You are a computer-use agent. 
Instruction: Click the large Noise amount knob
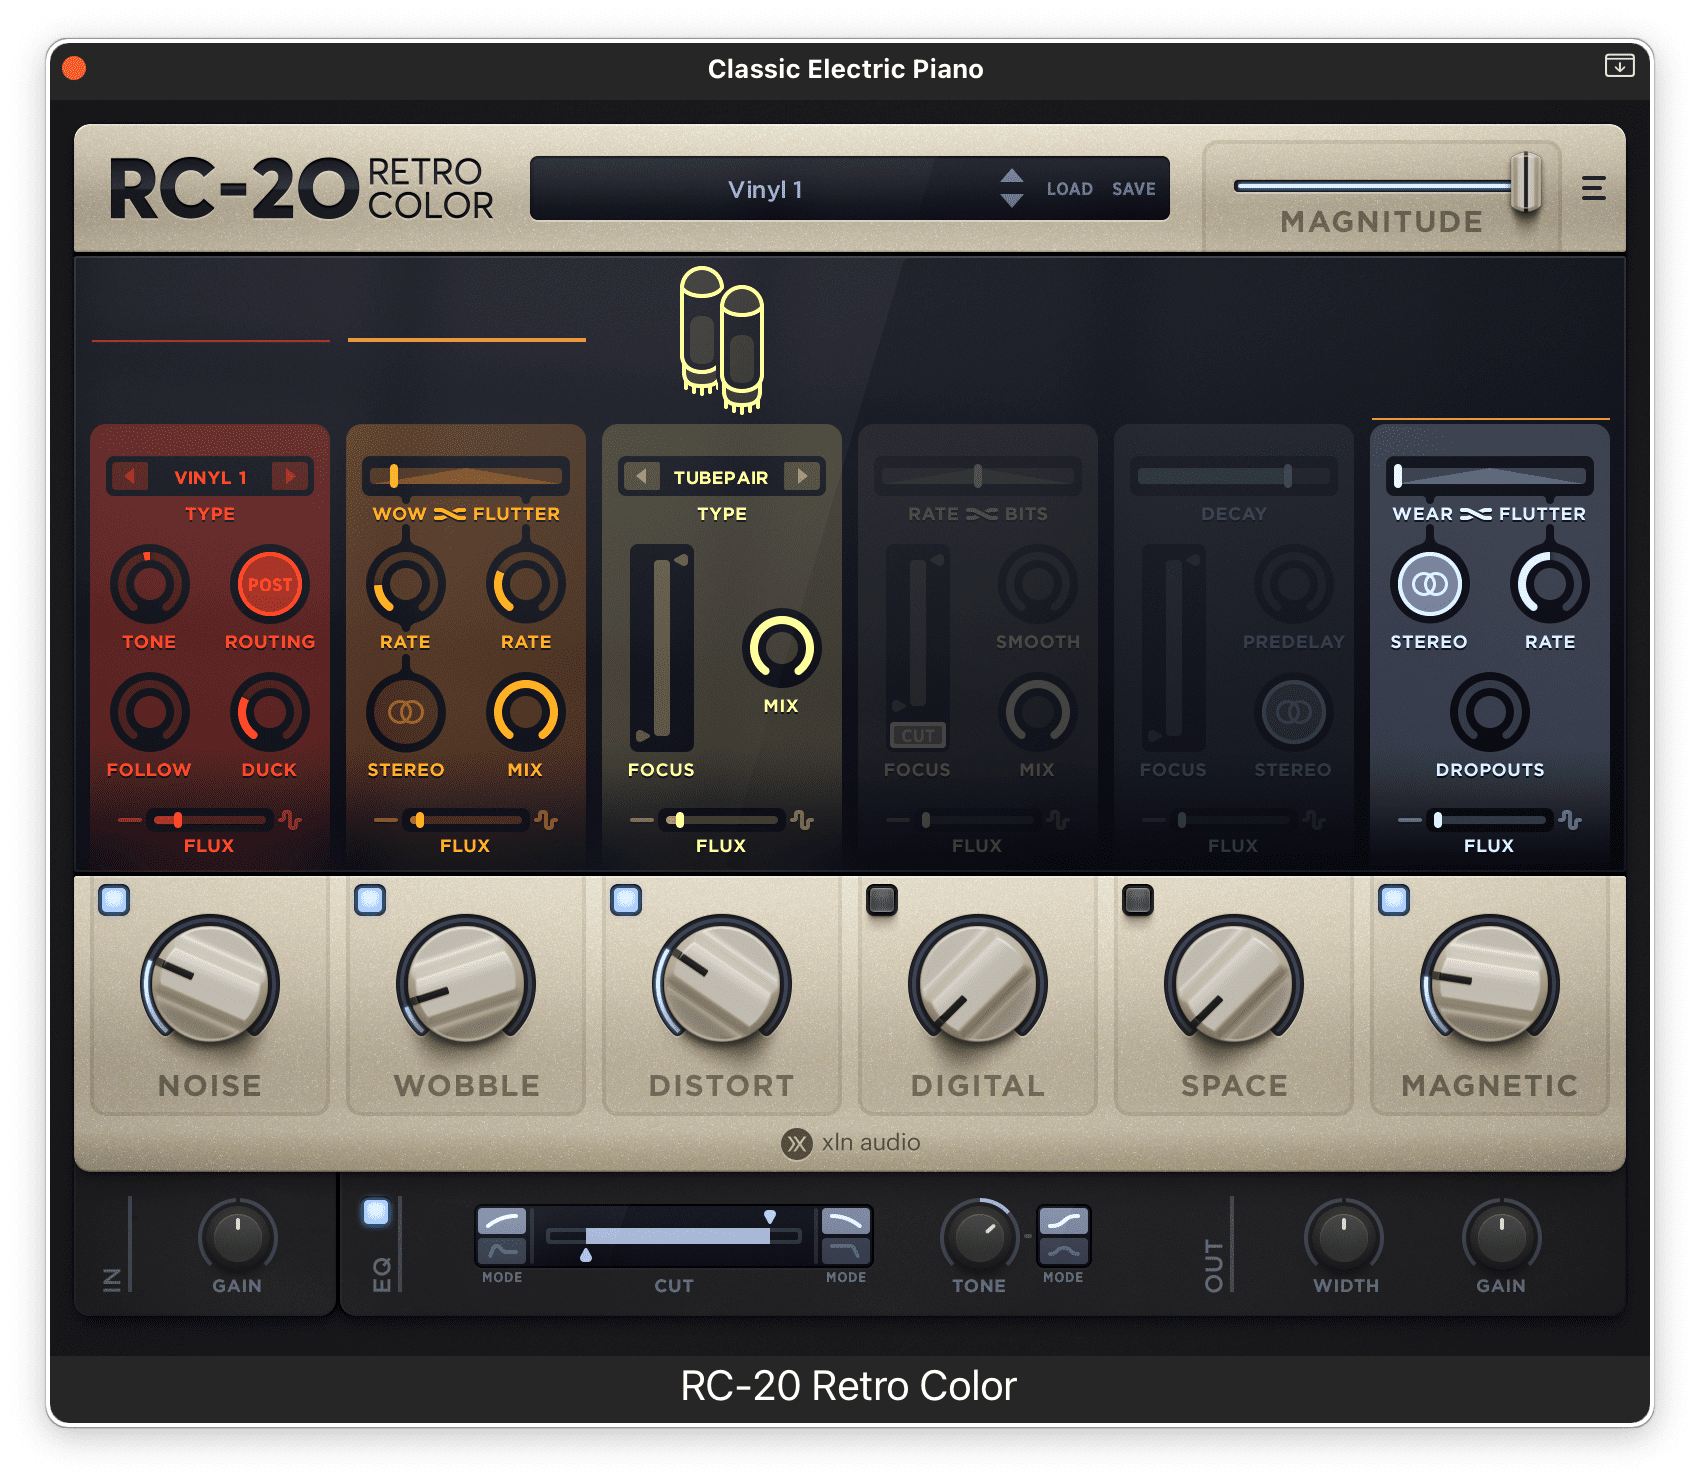pyautogui.click(x=210, y=984)
